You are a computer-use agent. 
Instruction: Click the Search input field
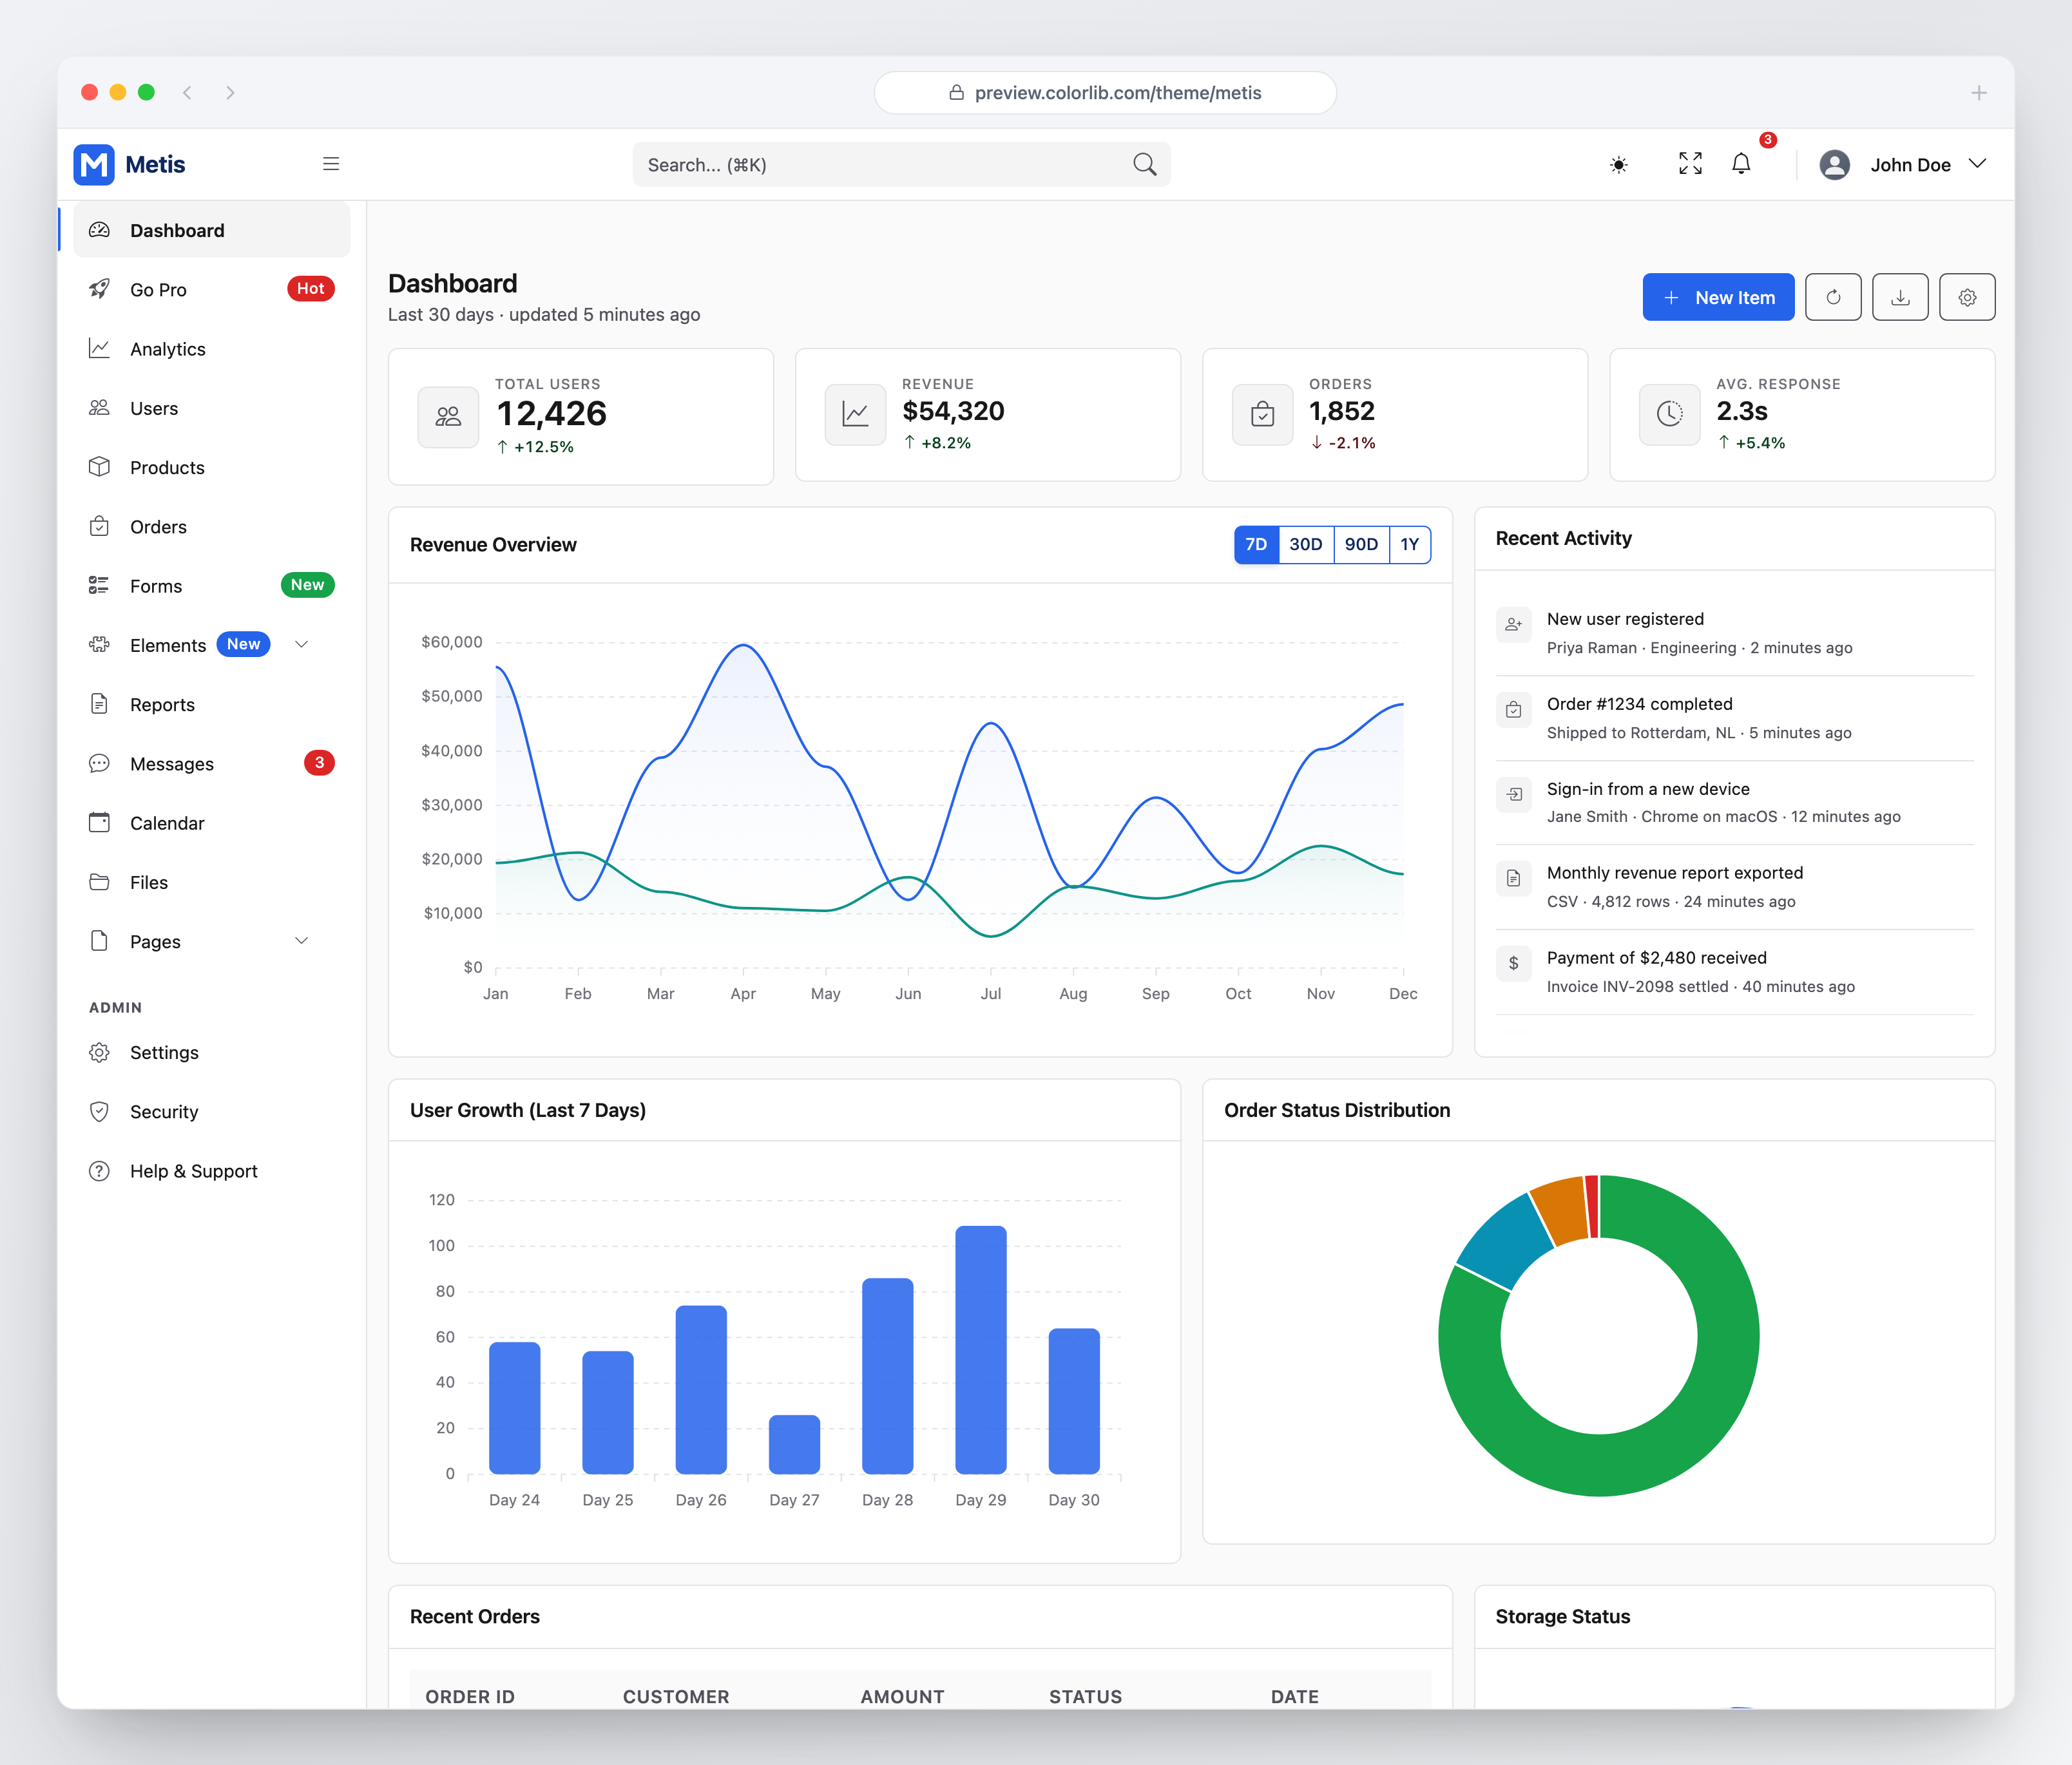(x=901, y=164)
